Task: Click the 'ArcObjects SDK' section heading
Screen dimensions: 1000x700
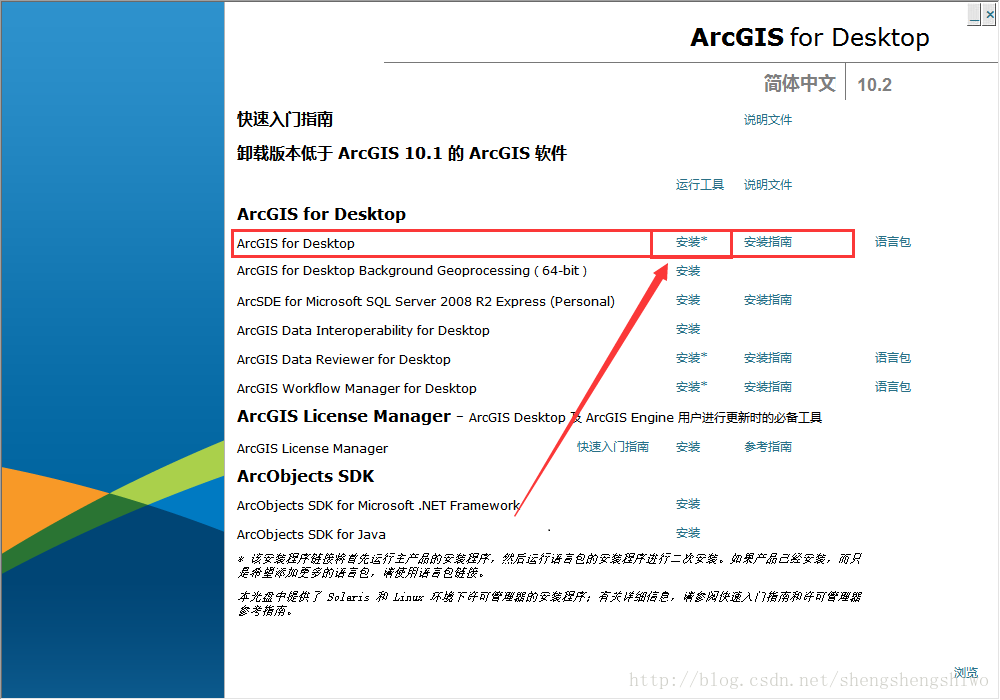Action: point(305,476)
